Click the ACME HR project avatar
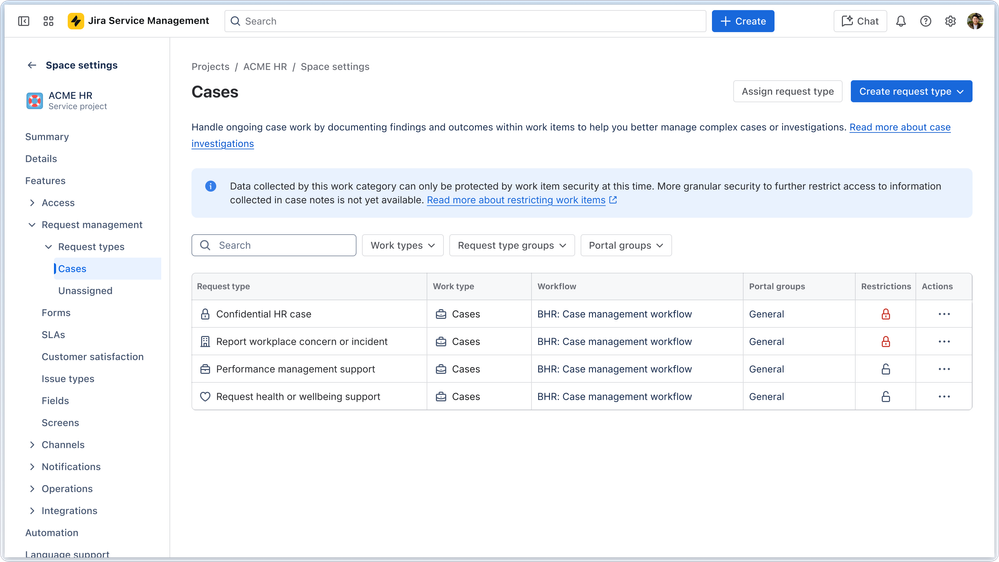 tap(34, 101)
